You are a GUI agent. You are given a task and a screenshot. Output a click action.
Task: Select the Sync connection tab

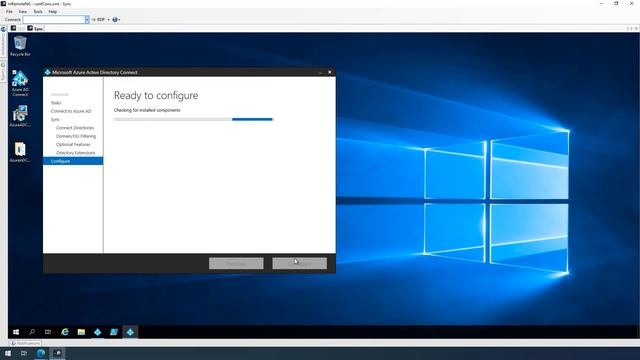pyautogui.click(x=35, y=29)
